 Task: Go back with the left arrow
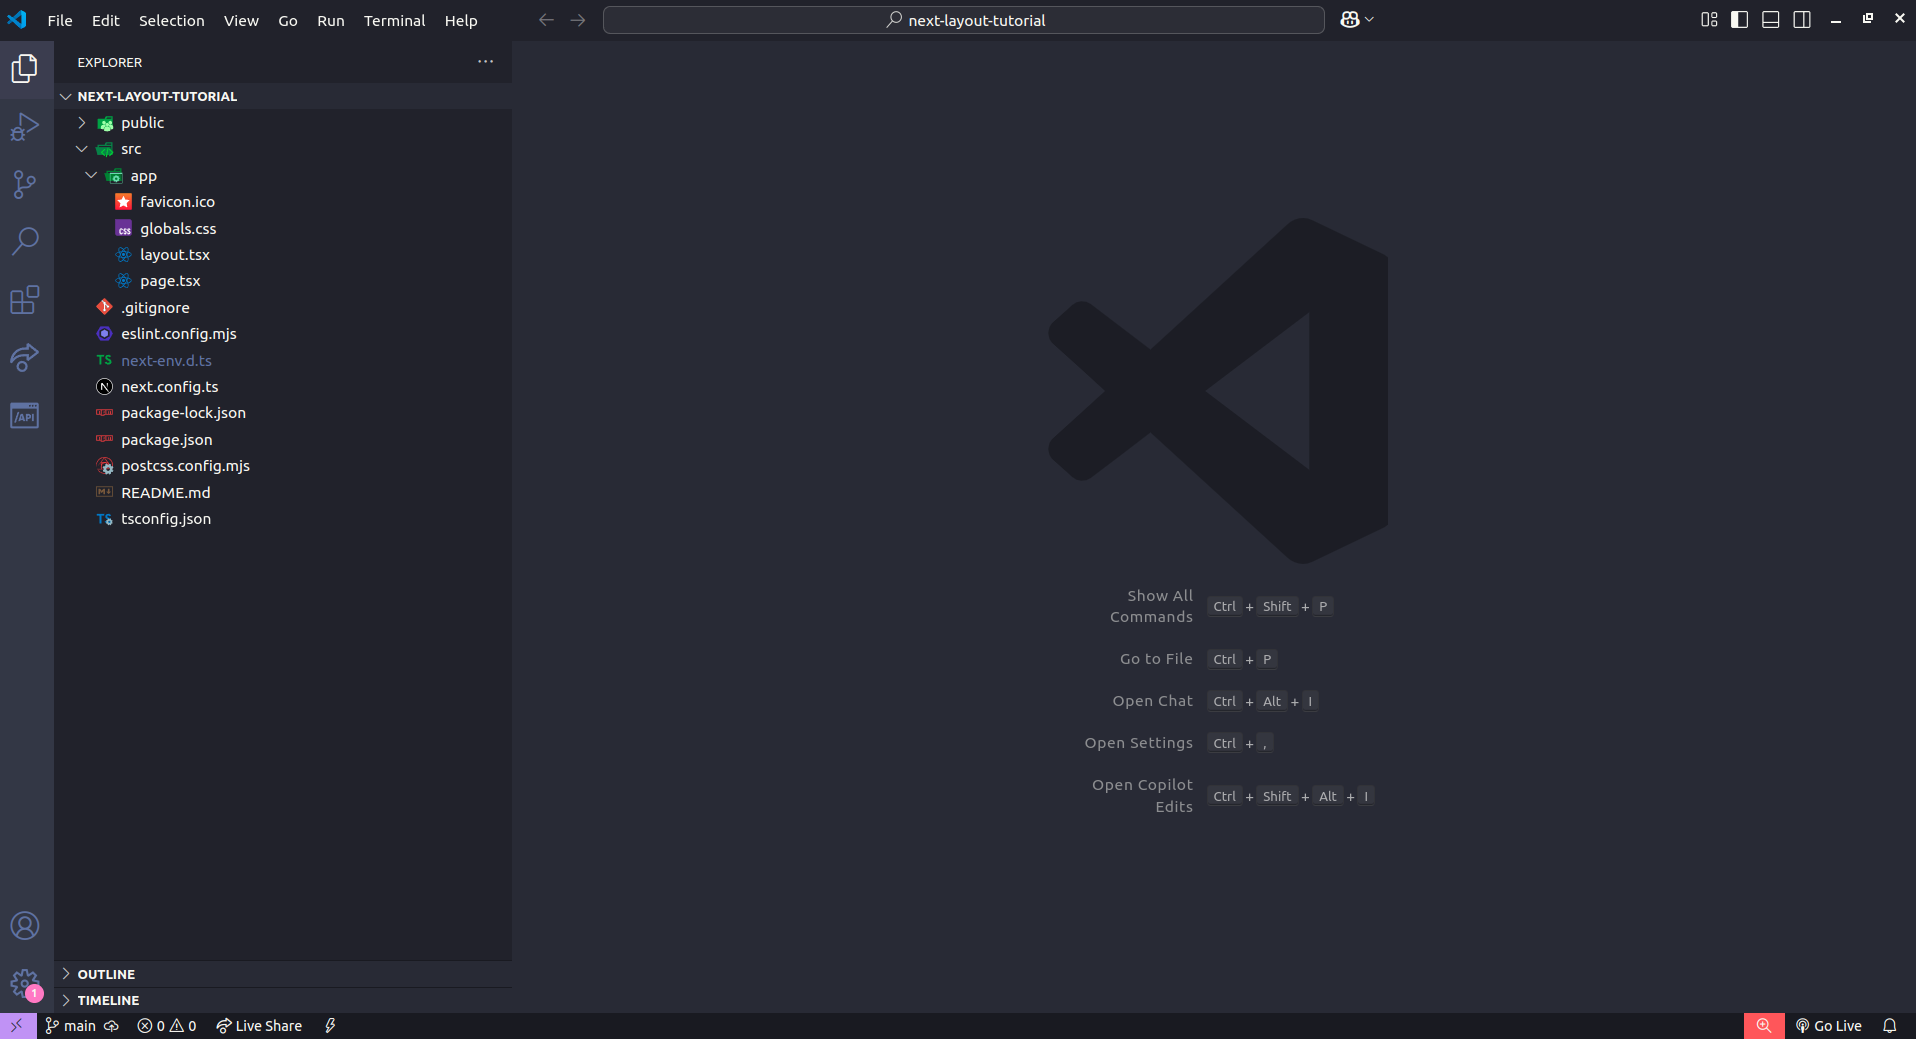546,20
